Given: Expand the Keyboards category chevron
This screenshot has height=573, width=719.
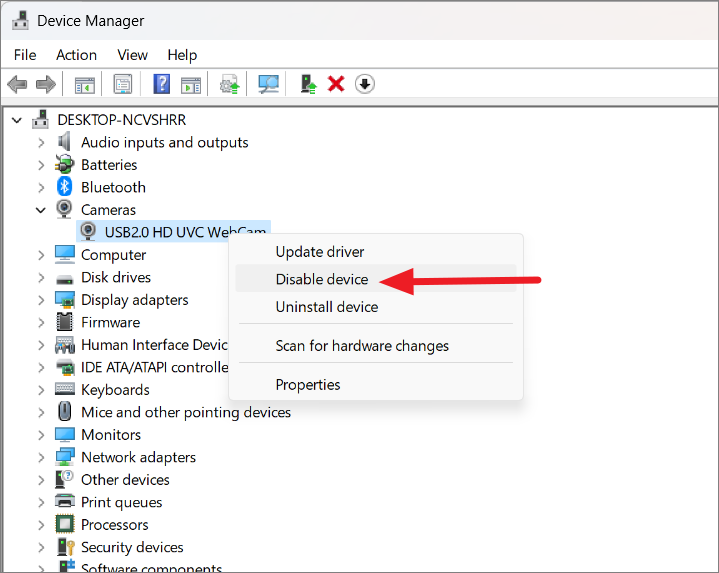Looking at the screenshot, I should pyautogui.click(x=41, y=390).
